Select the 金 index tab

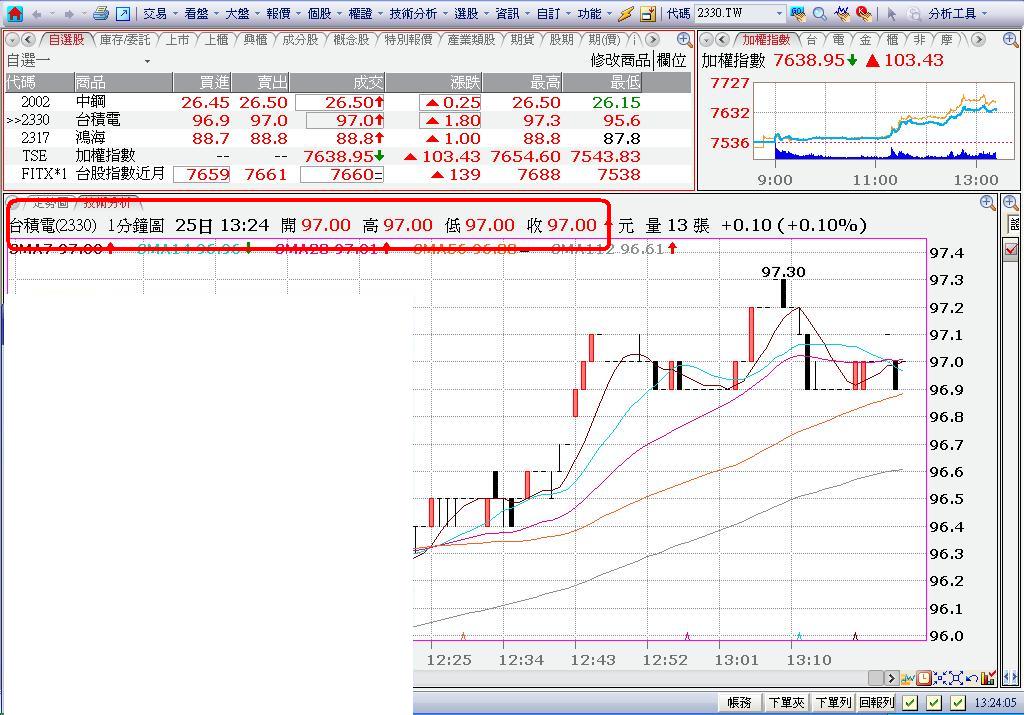click(866, 40)
